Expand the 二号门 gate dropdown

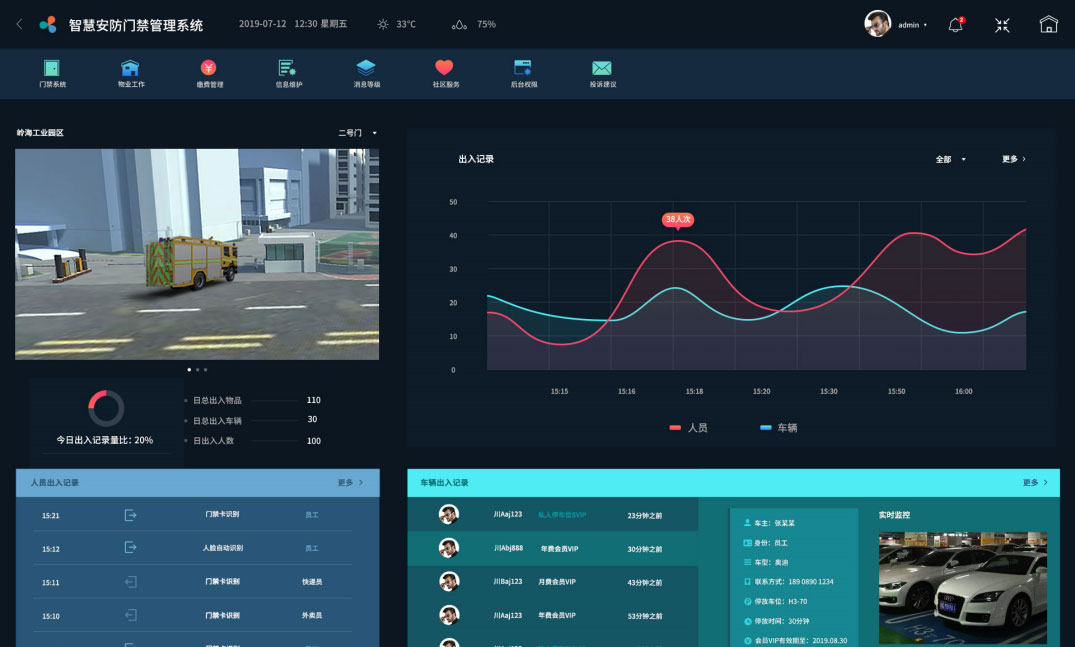coord(358,133)
